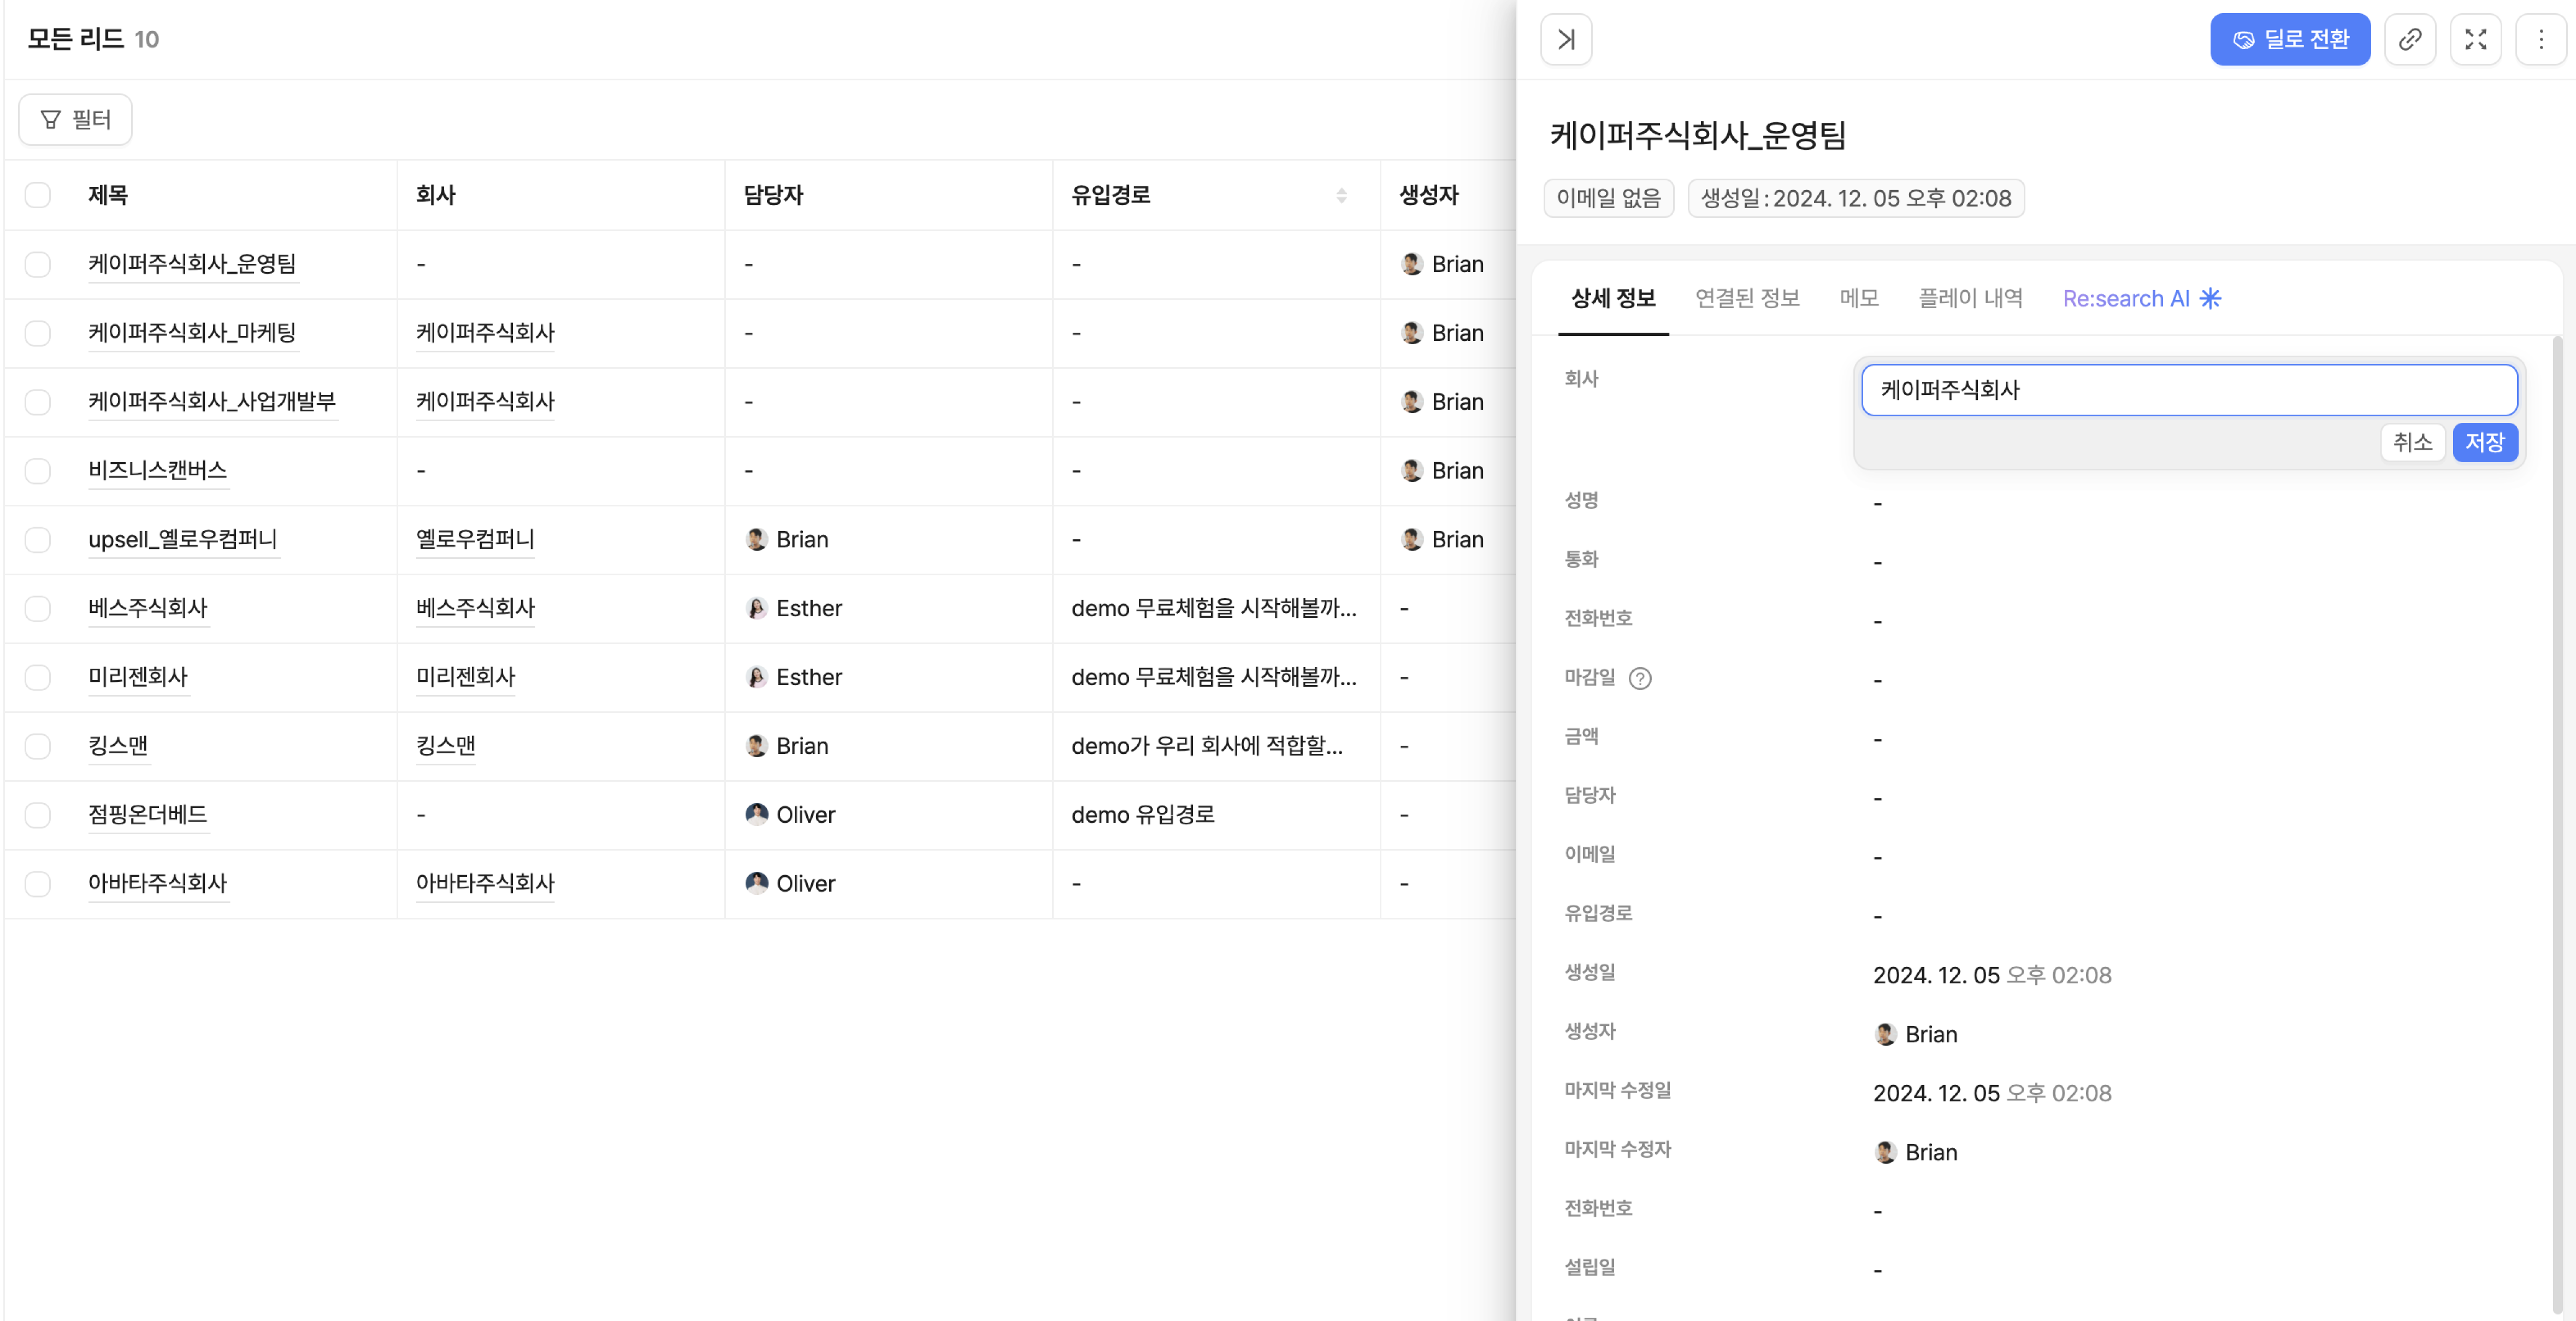Select the 킹스맨 row checkbox
This screenshot has height=1321, width=2576.
tap(38, 746)
